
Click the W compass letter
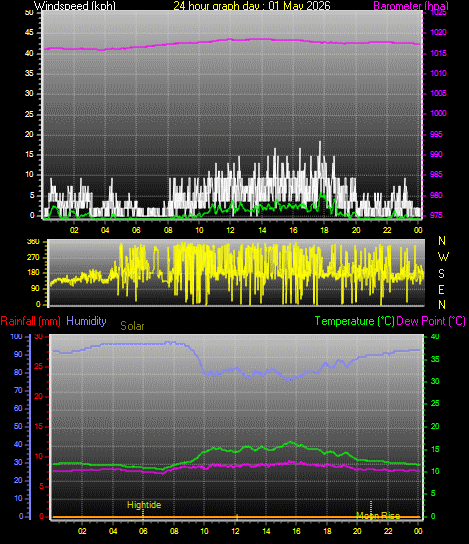(443, 257)
